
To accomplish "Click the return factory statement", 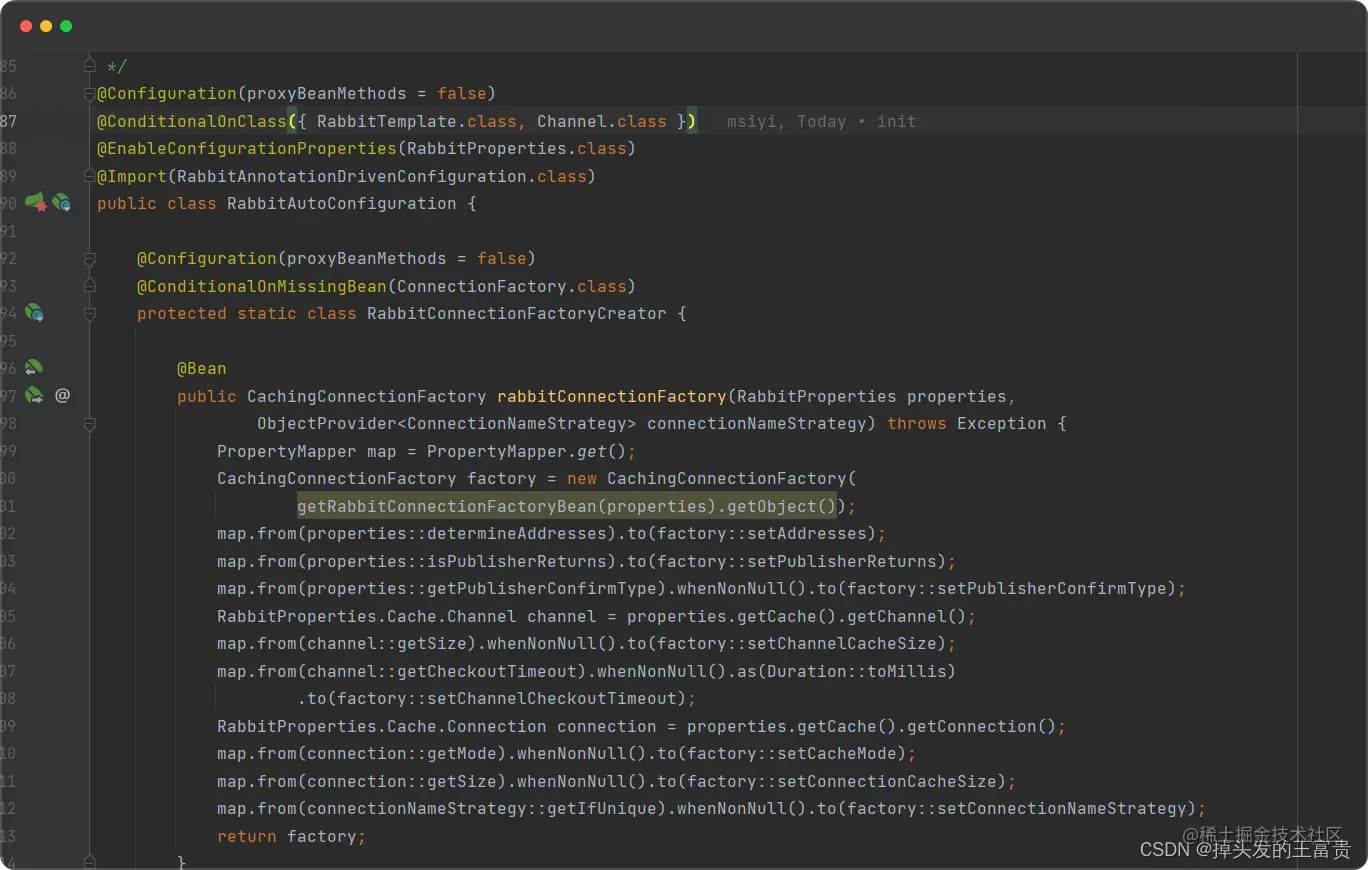I will 292,836.
